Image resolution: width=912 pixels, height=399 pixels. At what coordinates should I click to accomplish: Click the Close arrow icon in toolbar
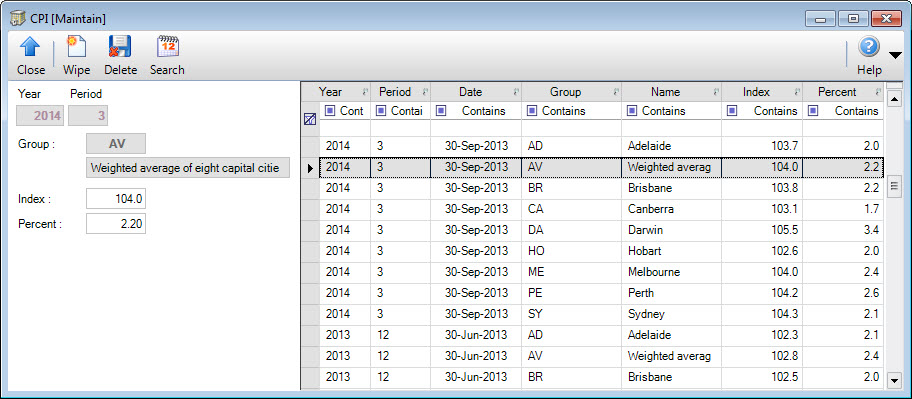[x=30, y=47]
